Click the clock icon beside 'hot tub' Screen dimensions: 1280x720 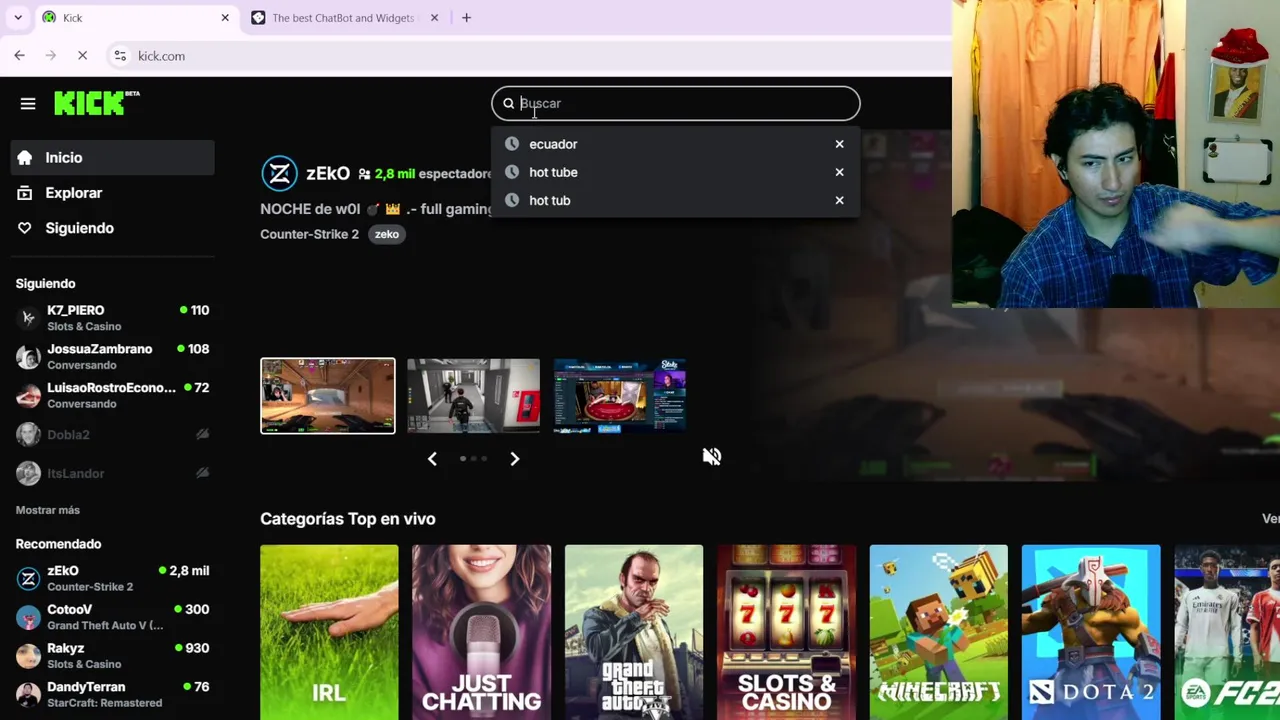[512, 200]
